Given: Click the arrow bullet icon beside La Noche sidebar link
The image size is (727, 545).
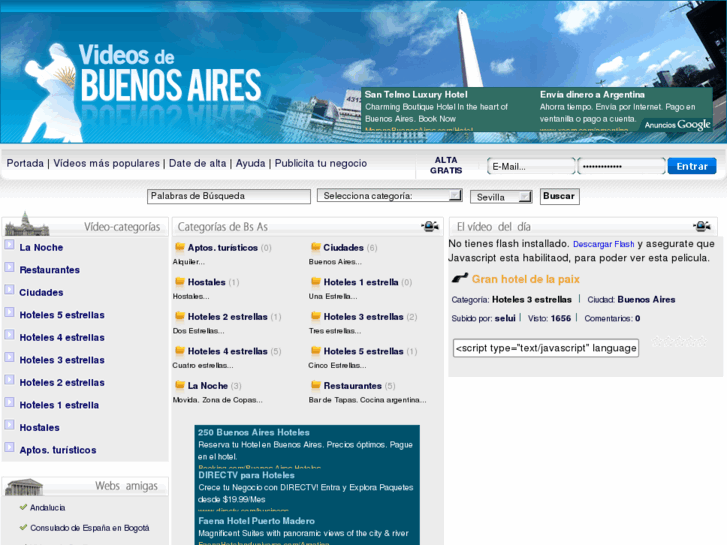Looking at the screenshot, I should tap(9, 244).
